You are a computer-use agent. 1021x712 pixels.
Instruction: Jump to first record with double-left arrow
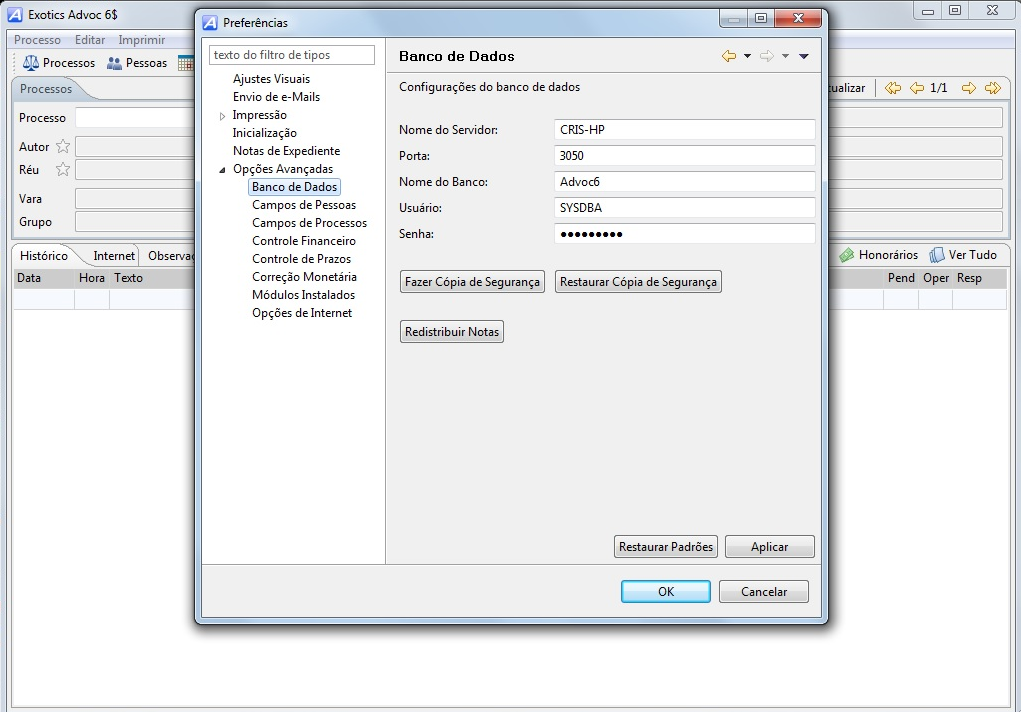[x=893, y=88]
